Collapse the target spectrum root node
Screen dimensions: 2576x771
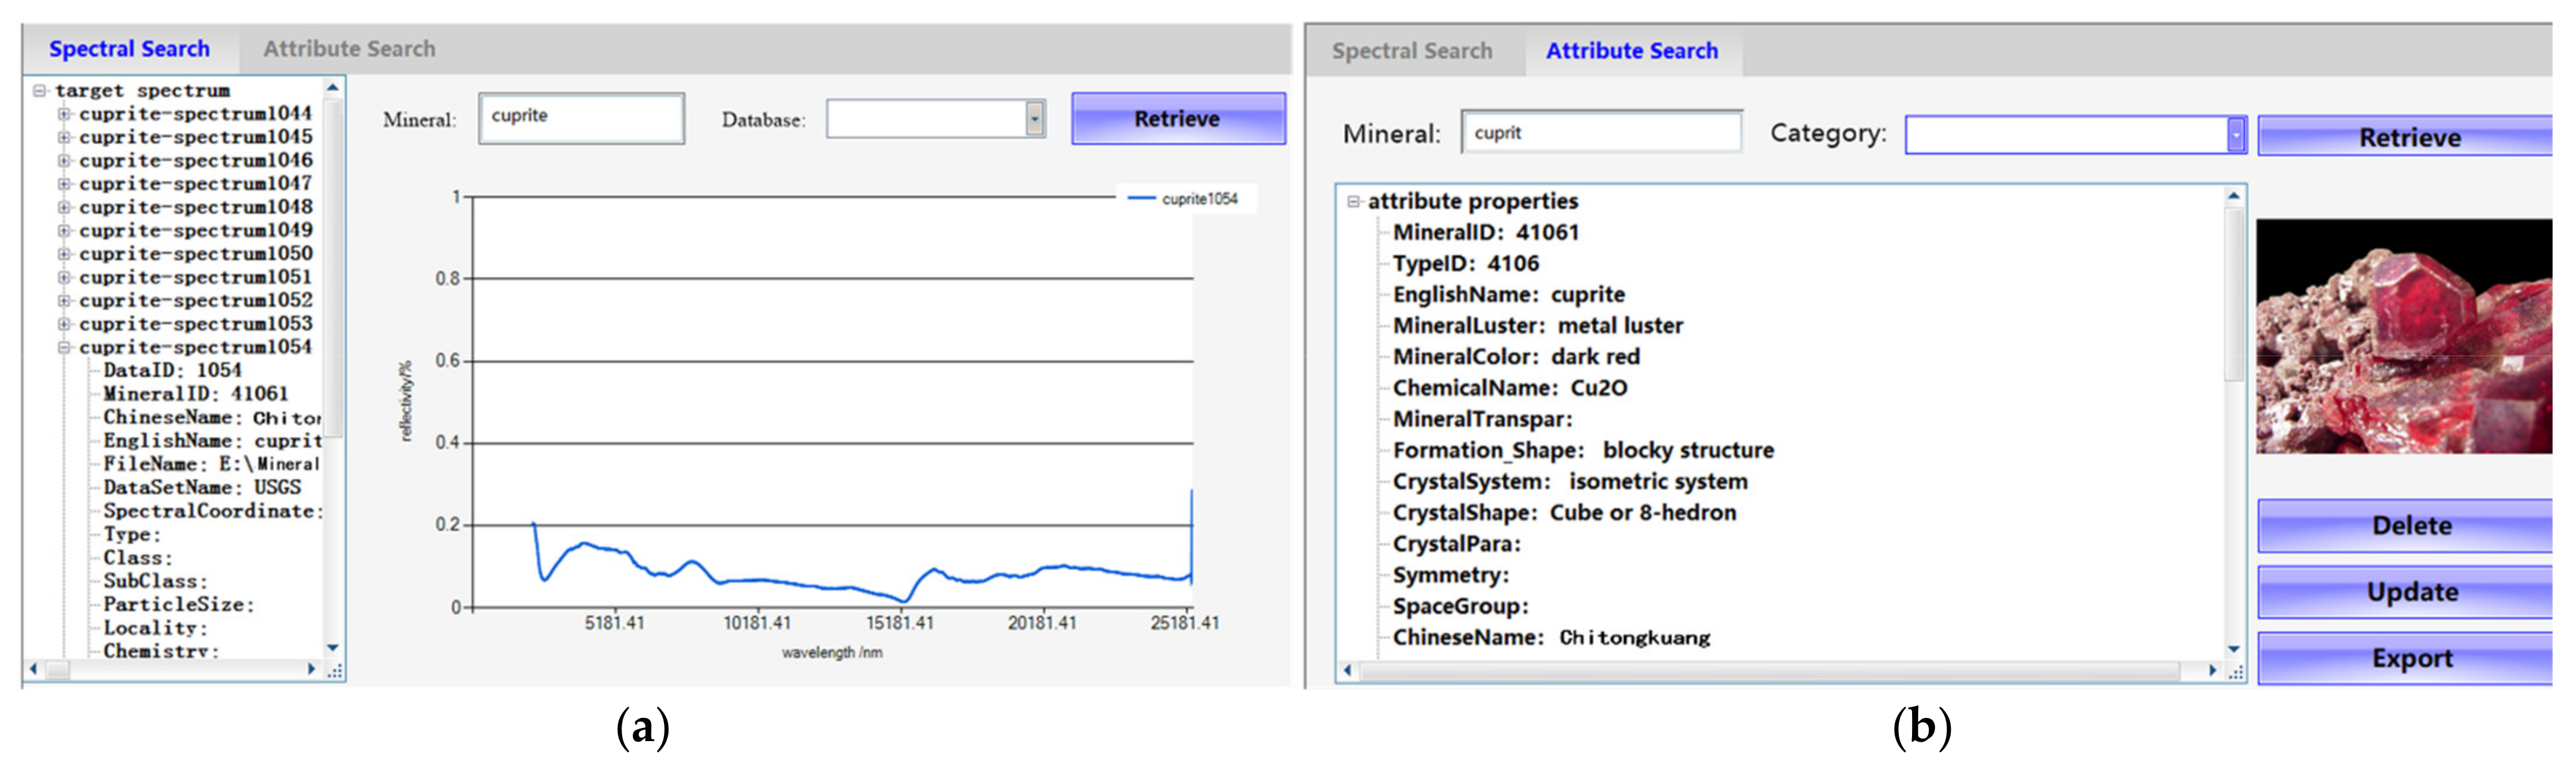point(40,91)
